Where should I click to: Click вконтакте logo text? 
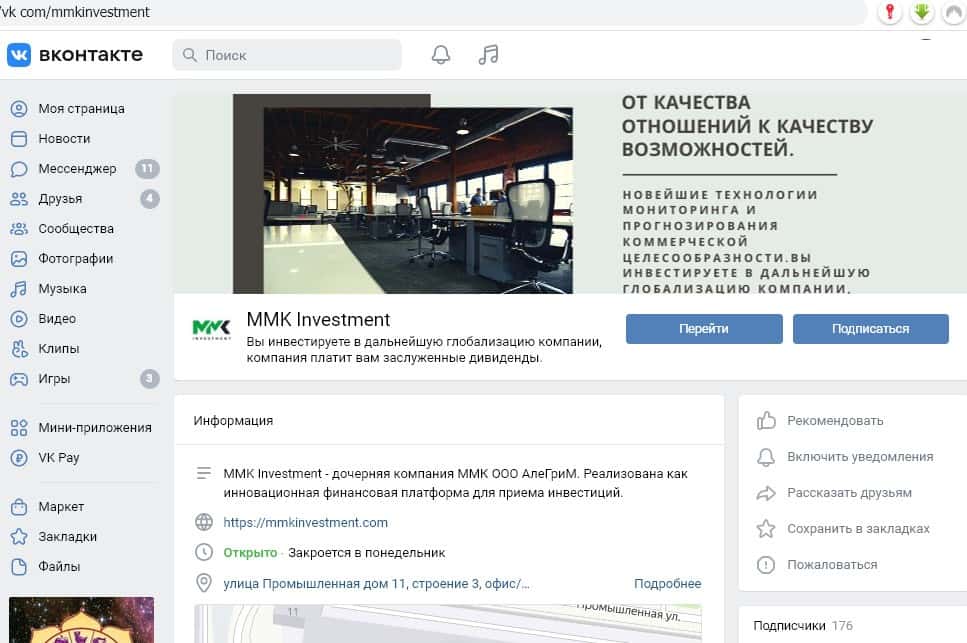(x=91, y=55)
